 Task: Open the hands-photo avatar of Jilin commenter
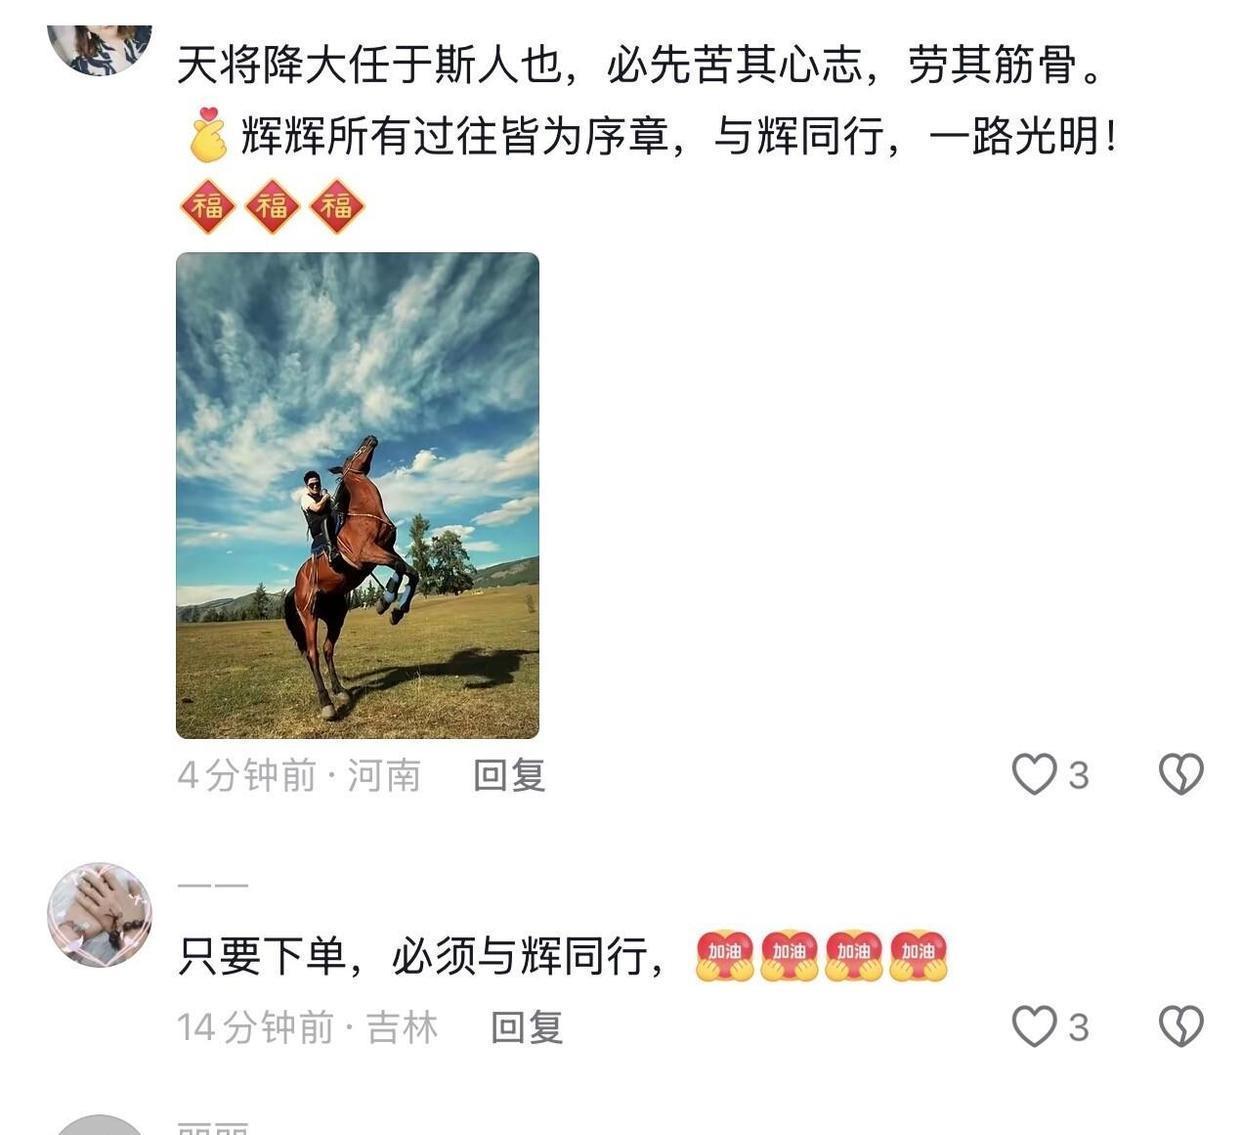99,915
